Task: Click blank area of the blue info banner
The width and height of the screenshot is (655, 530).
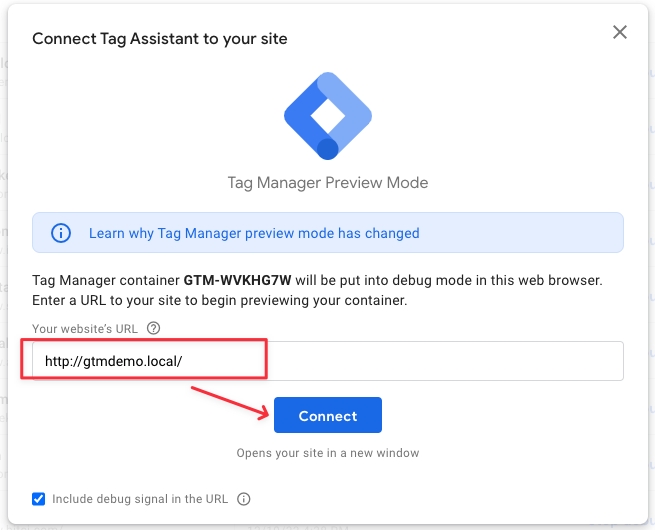Action: pos(521,233)
